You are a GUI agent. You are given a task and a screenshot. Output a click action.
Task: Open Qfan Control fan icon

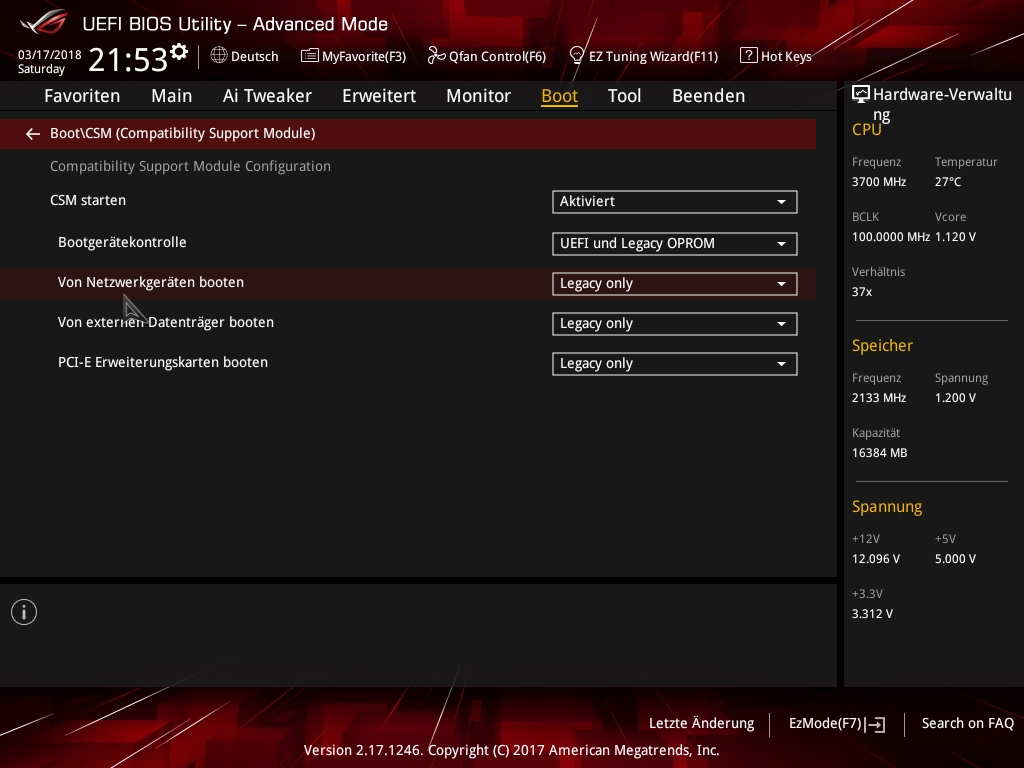tap(436, 56)
